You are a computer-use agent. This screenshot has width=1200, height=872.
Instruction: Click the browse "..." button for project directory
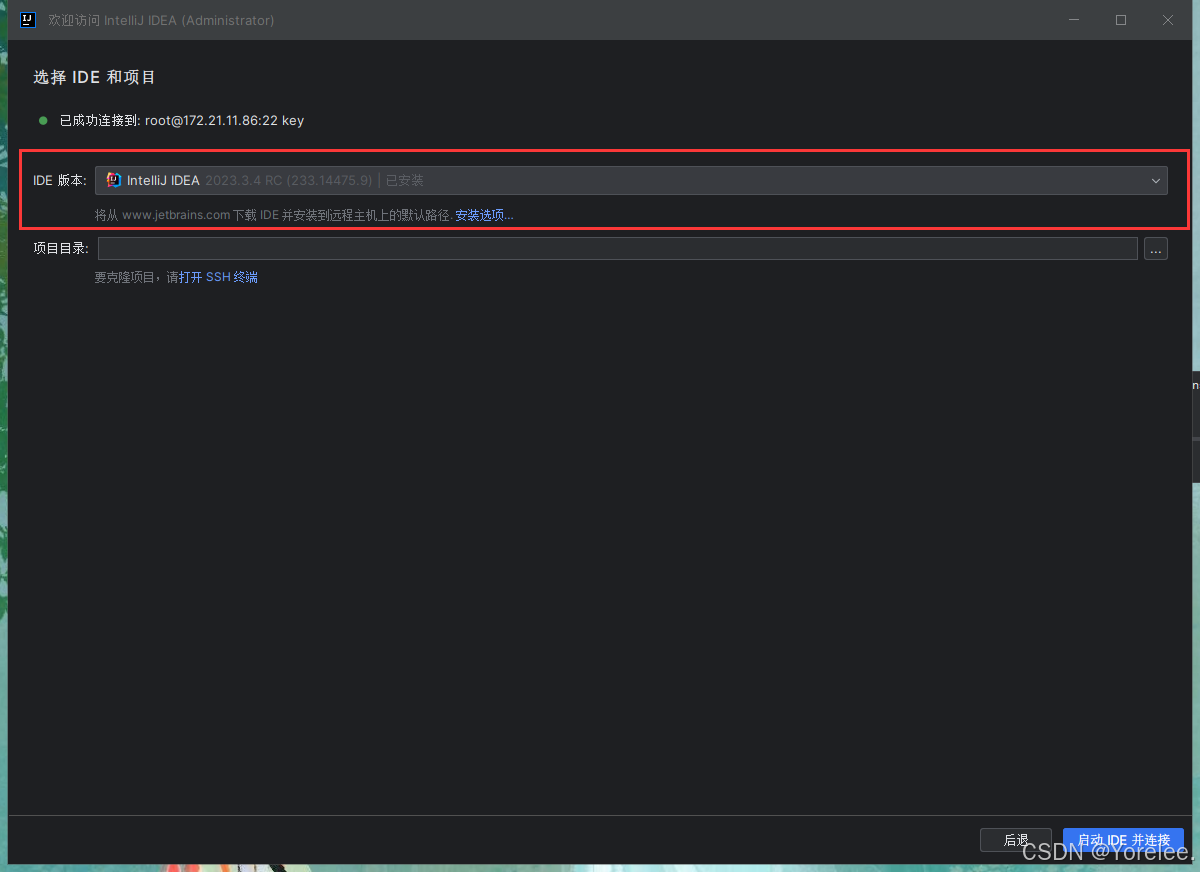(x=1155, y=248)
